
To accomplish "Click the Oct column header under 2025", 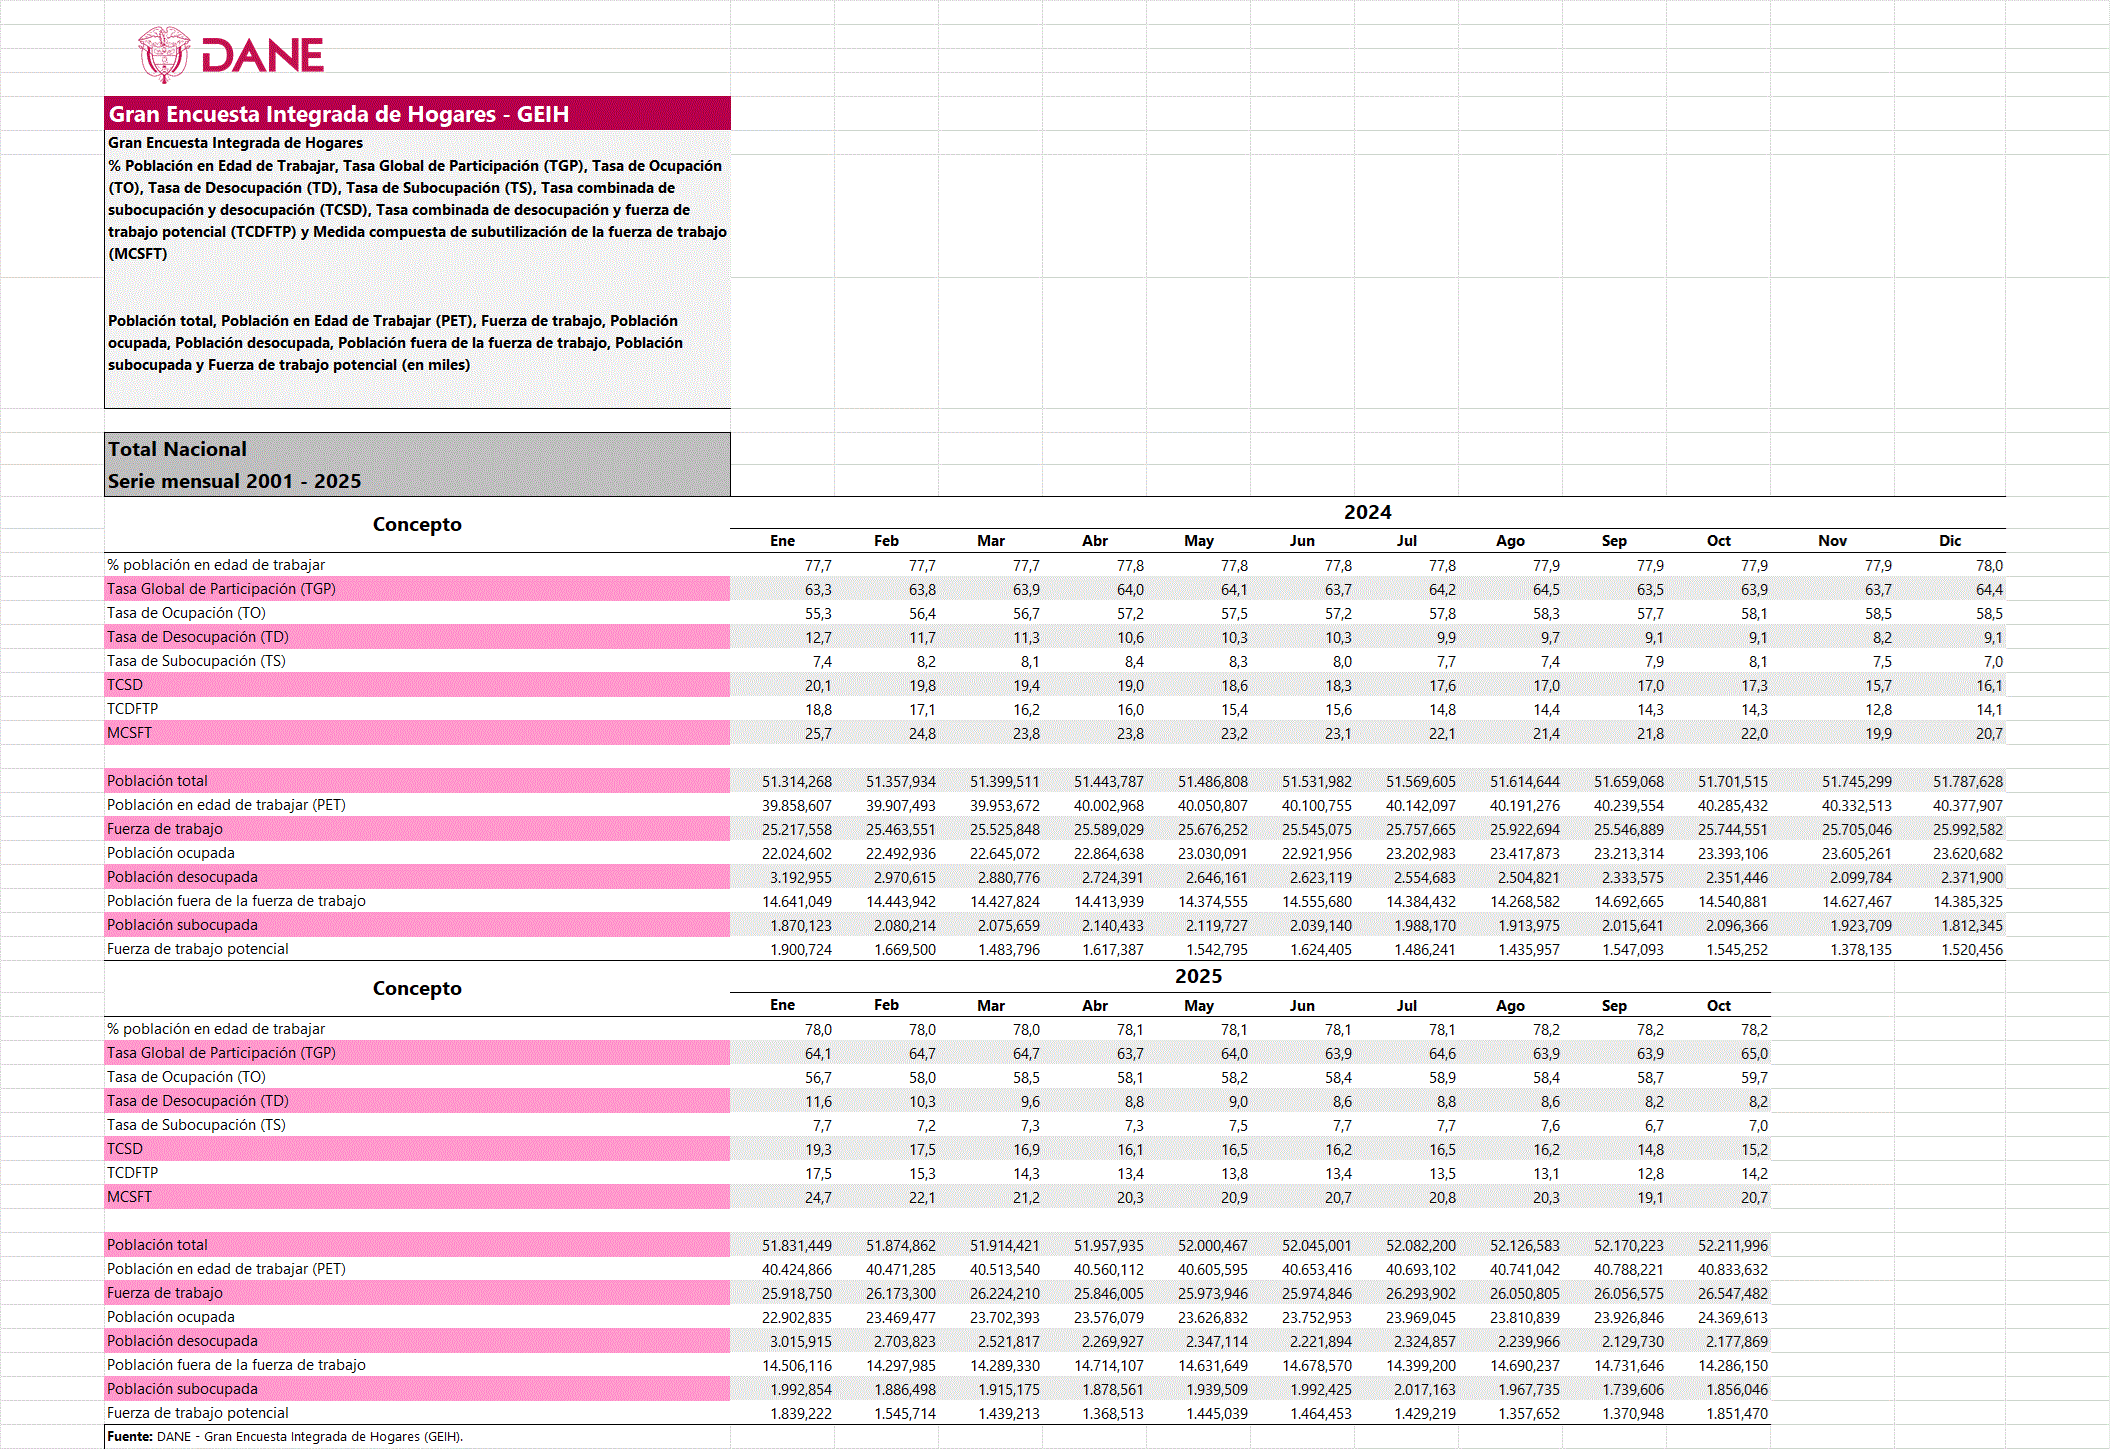I will coord(1718,1005).
